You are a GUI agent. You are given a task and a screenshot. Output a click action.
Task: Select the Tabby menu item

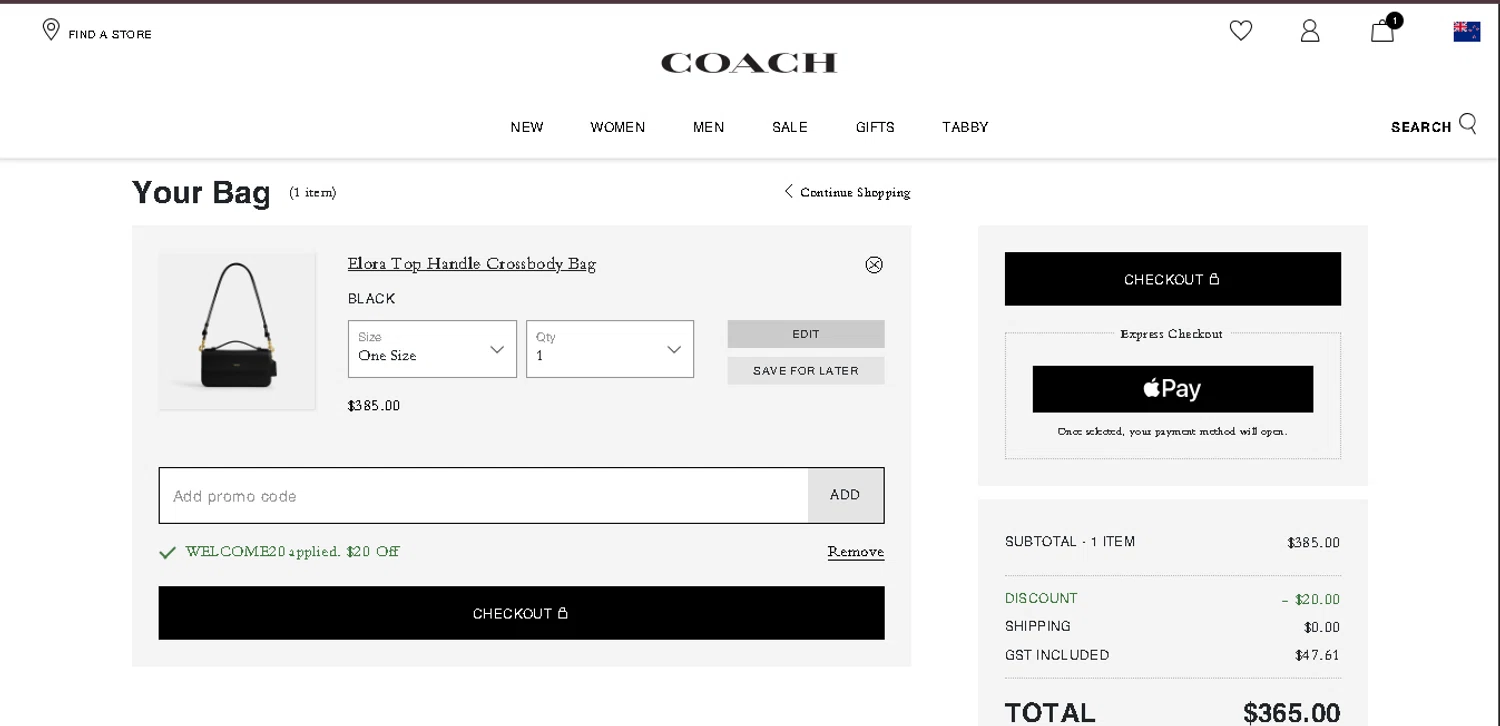coord(965,127)
